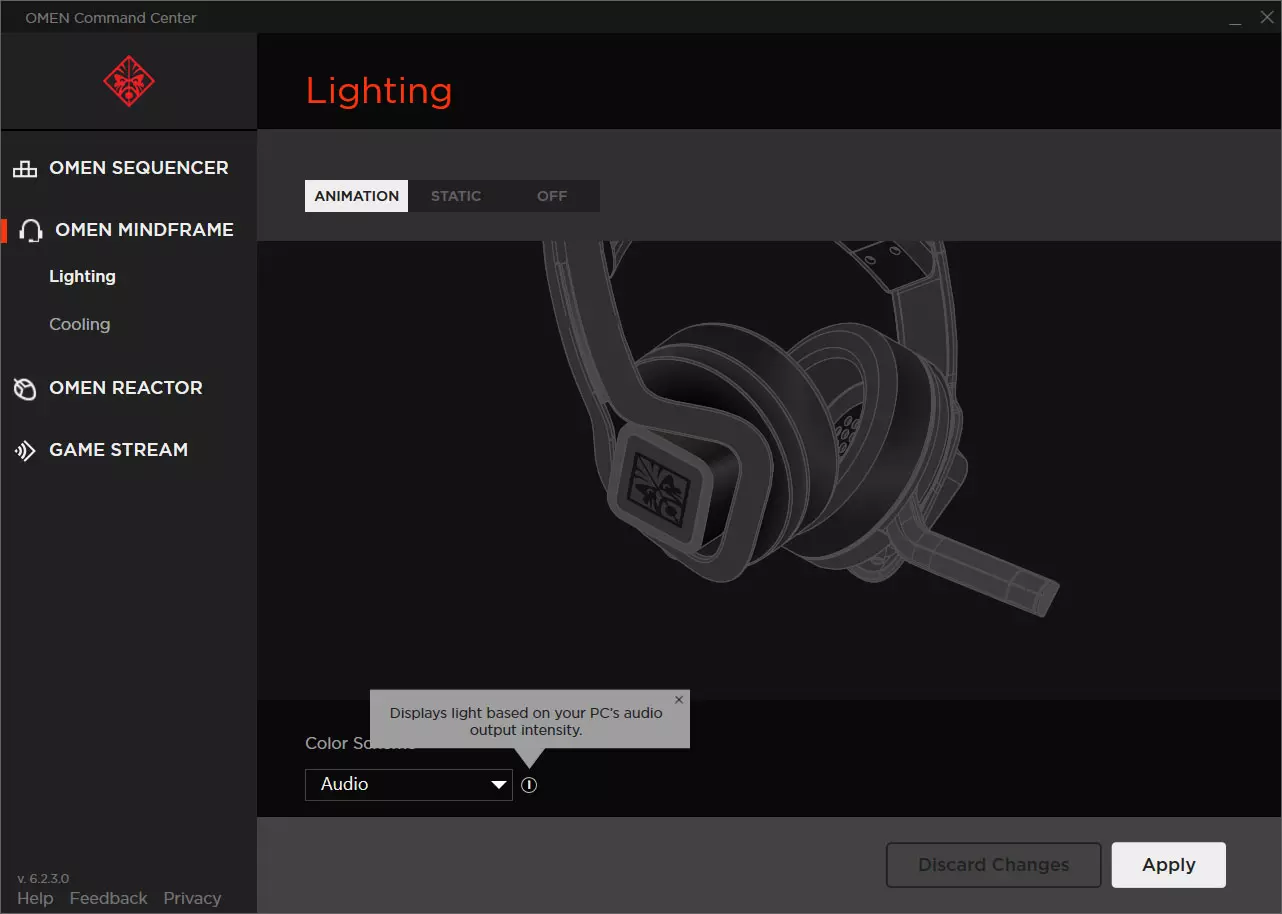The width and height of the screenshot is (1282, 914).
Task: Open the Help link
Action: (35, 898)
